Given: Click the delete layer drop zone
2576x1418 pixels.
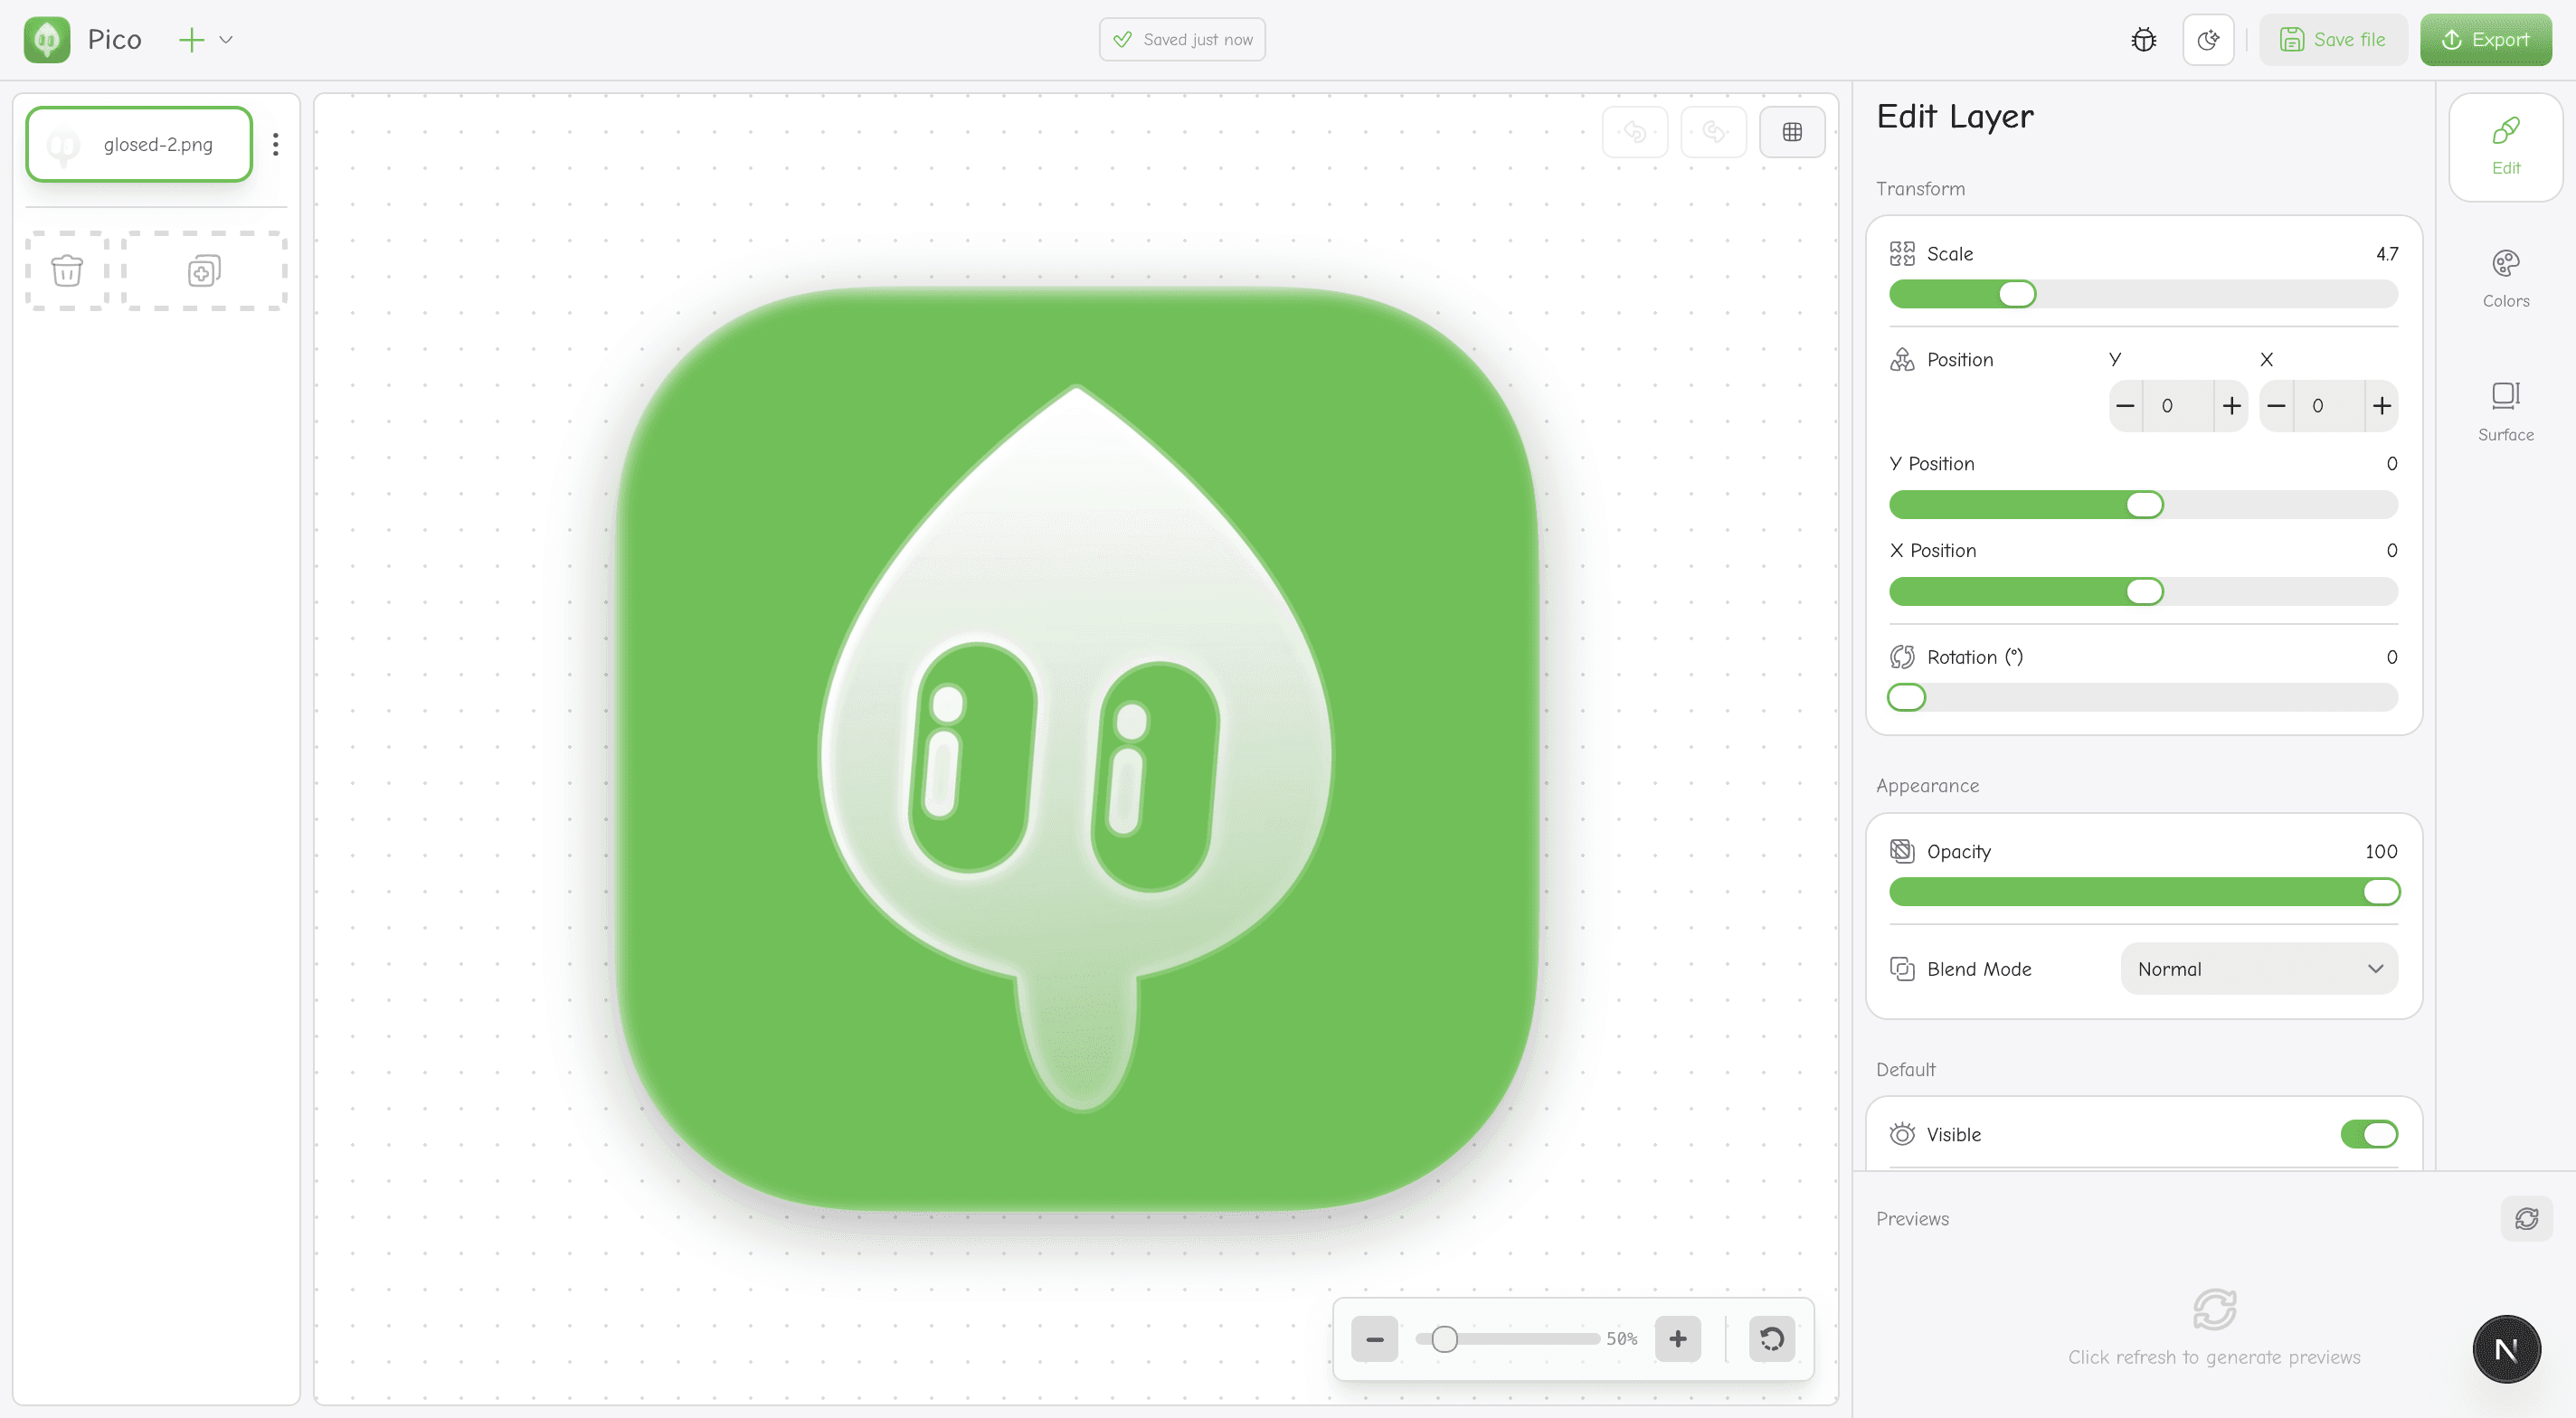Looking at the screenshot, I should (x=67, y=270).
